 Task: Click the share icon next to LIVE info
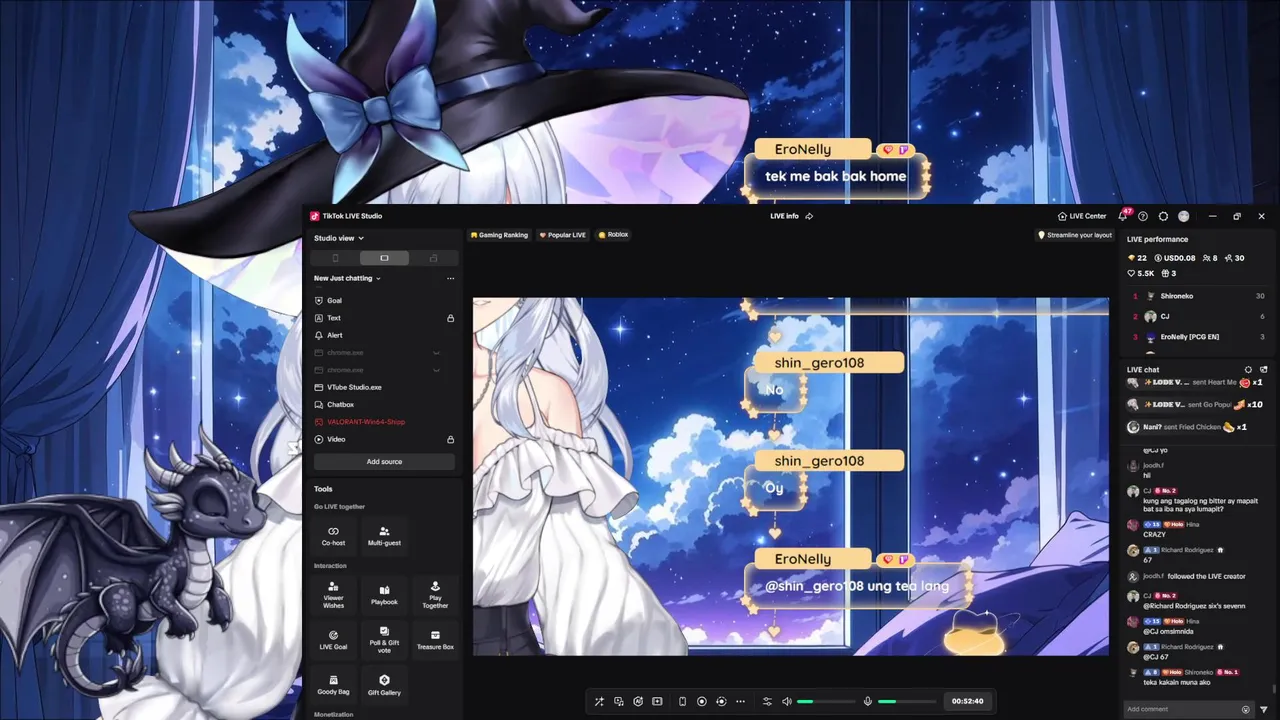tap(809, 216)
